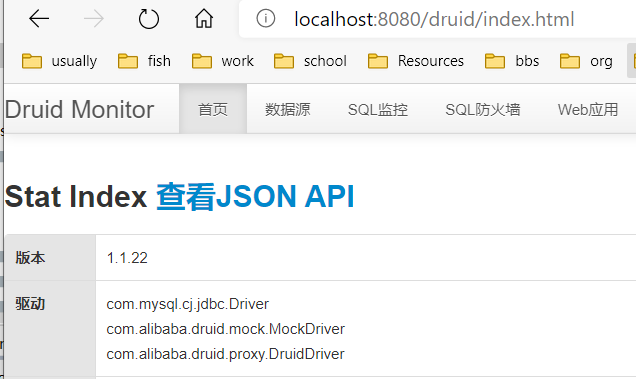The height and width of the screenshot is (379, 636).
Task: Open the work bookmarks folder
Action: tap(223, 61)
